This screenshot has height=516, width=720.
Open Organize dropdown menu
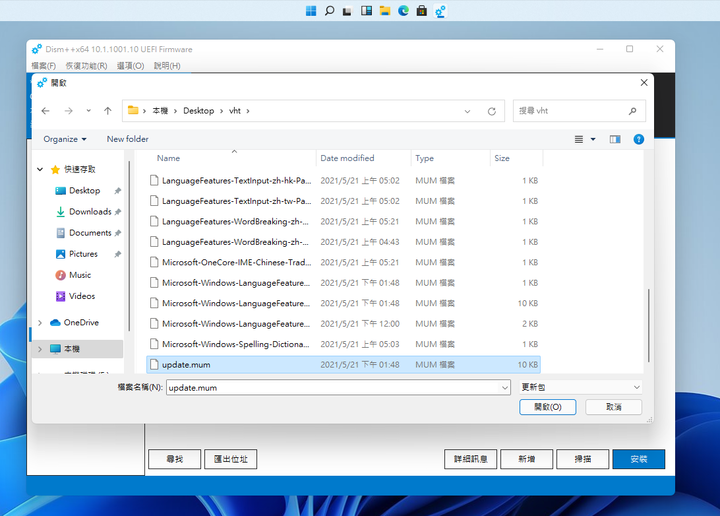pyautogui.click(x=65, y=139)
